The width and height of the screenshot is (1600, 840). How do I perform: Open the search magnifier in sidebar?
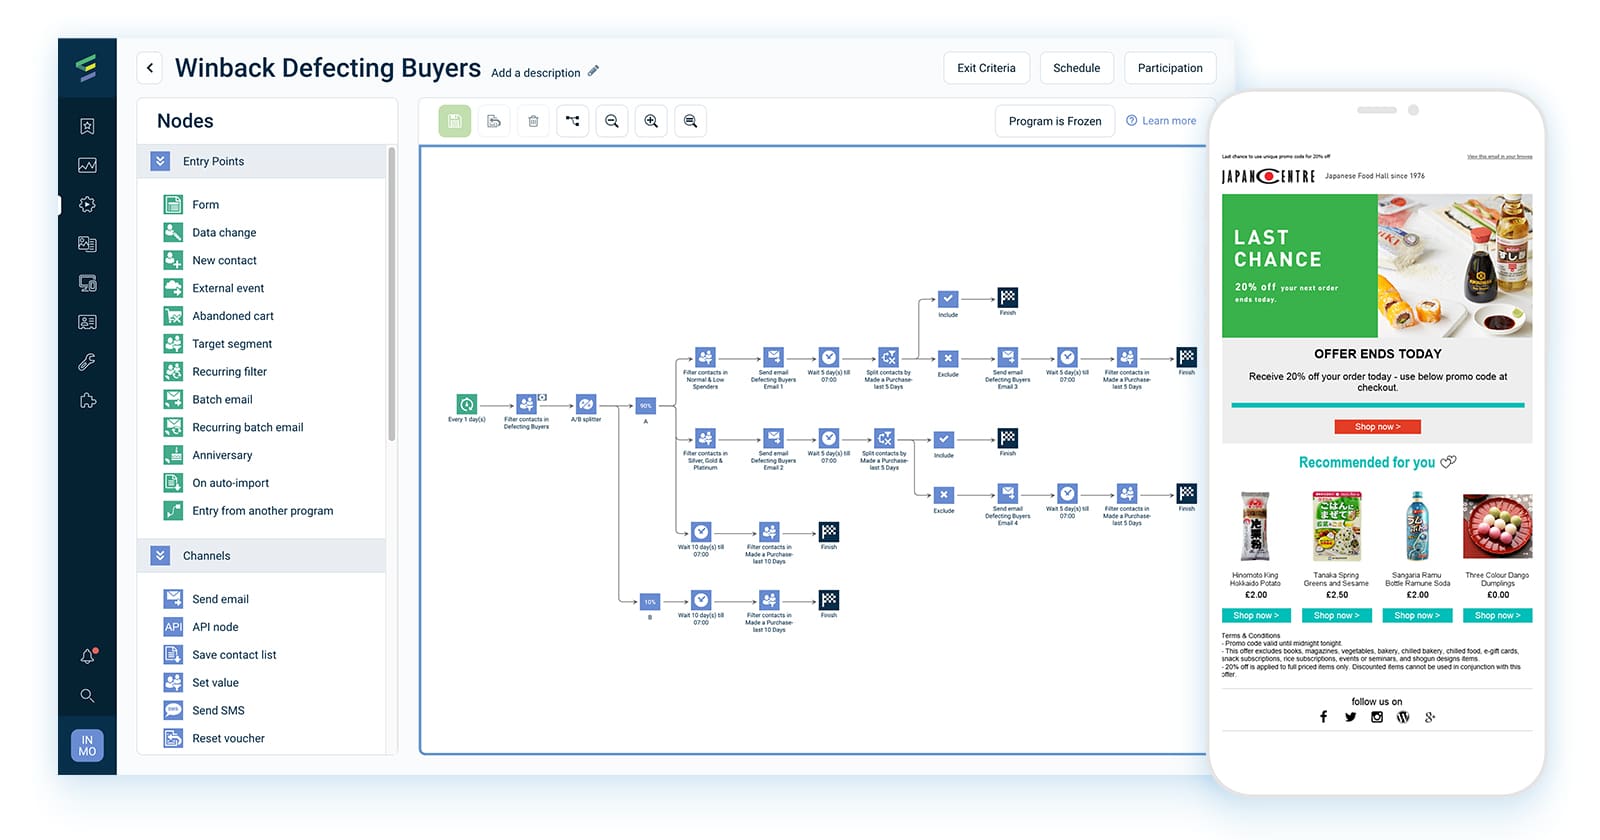[87, 695]
